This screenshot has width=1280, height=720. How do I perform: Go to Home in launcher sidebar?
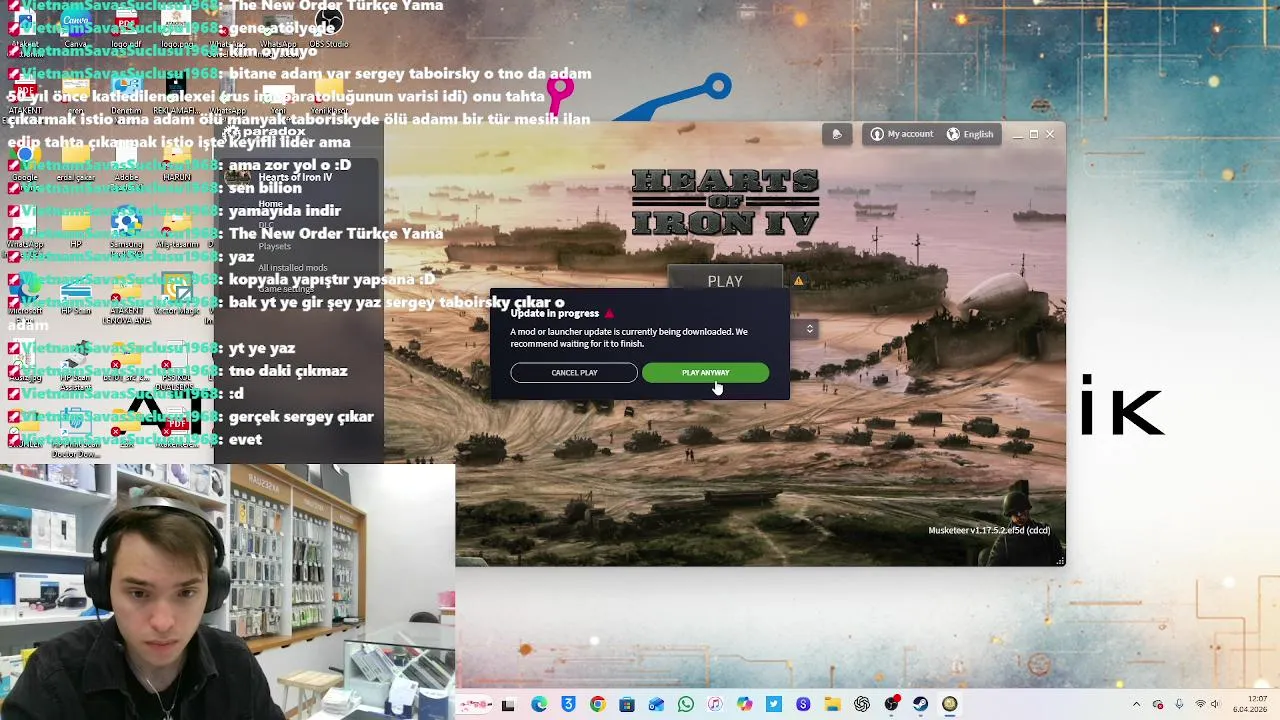point(270,204)
